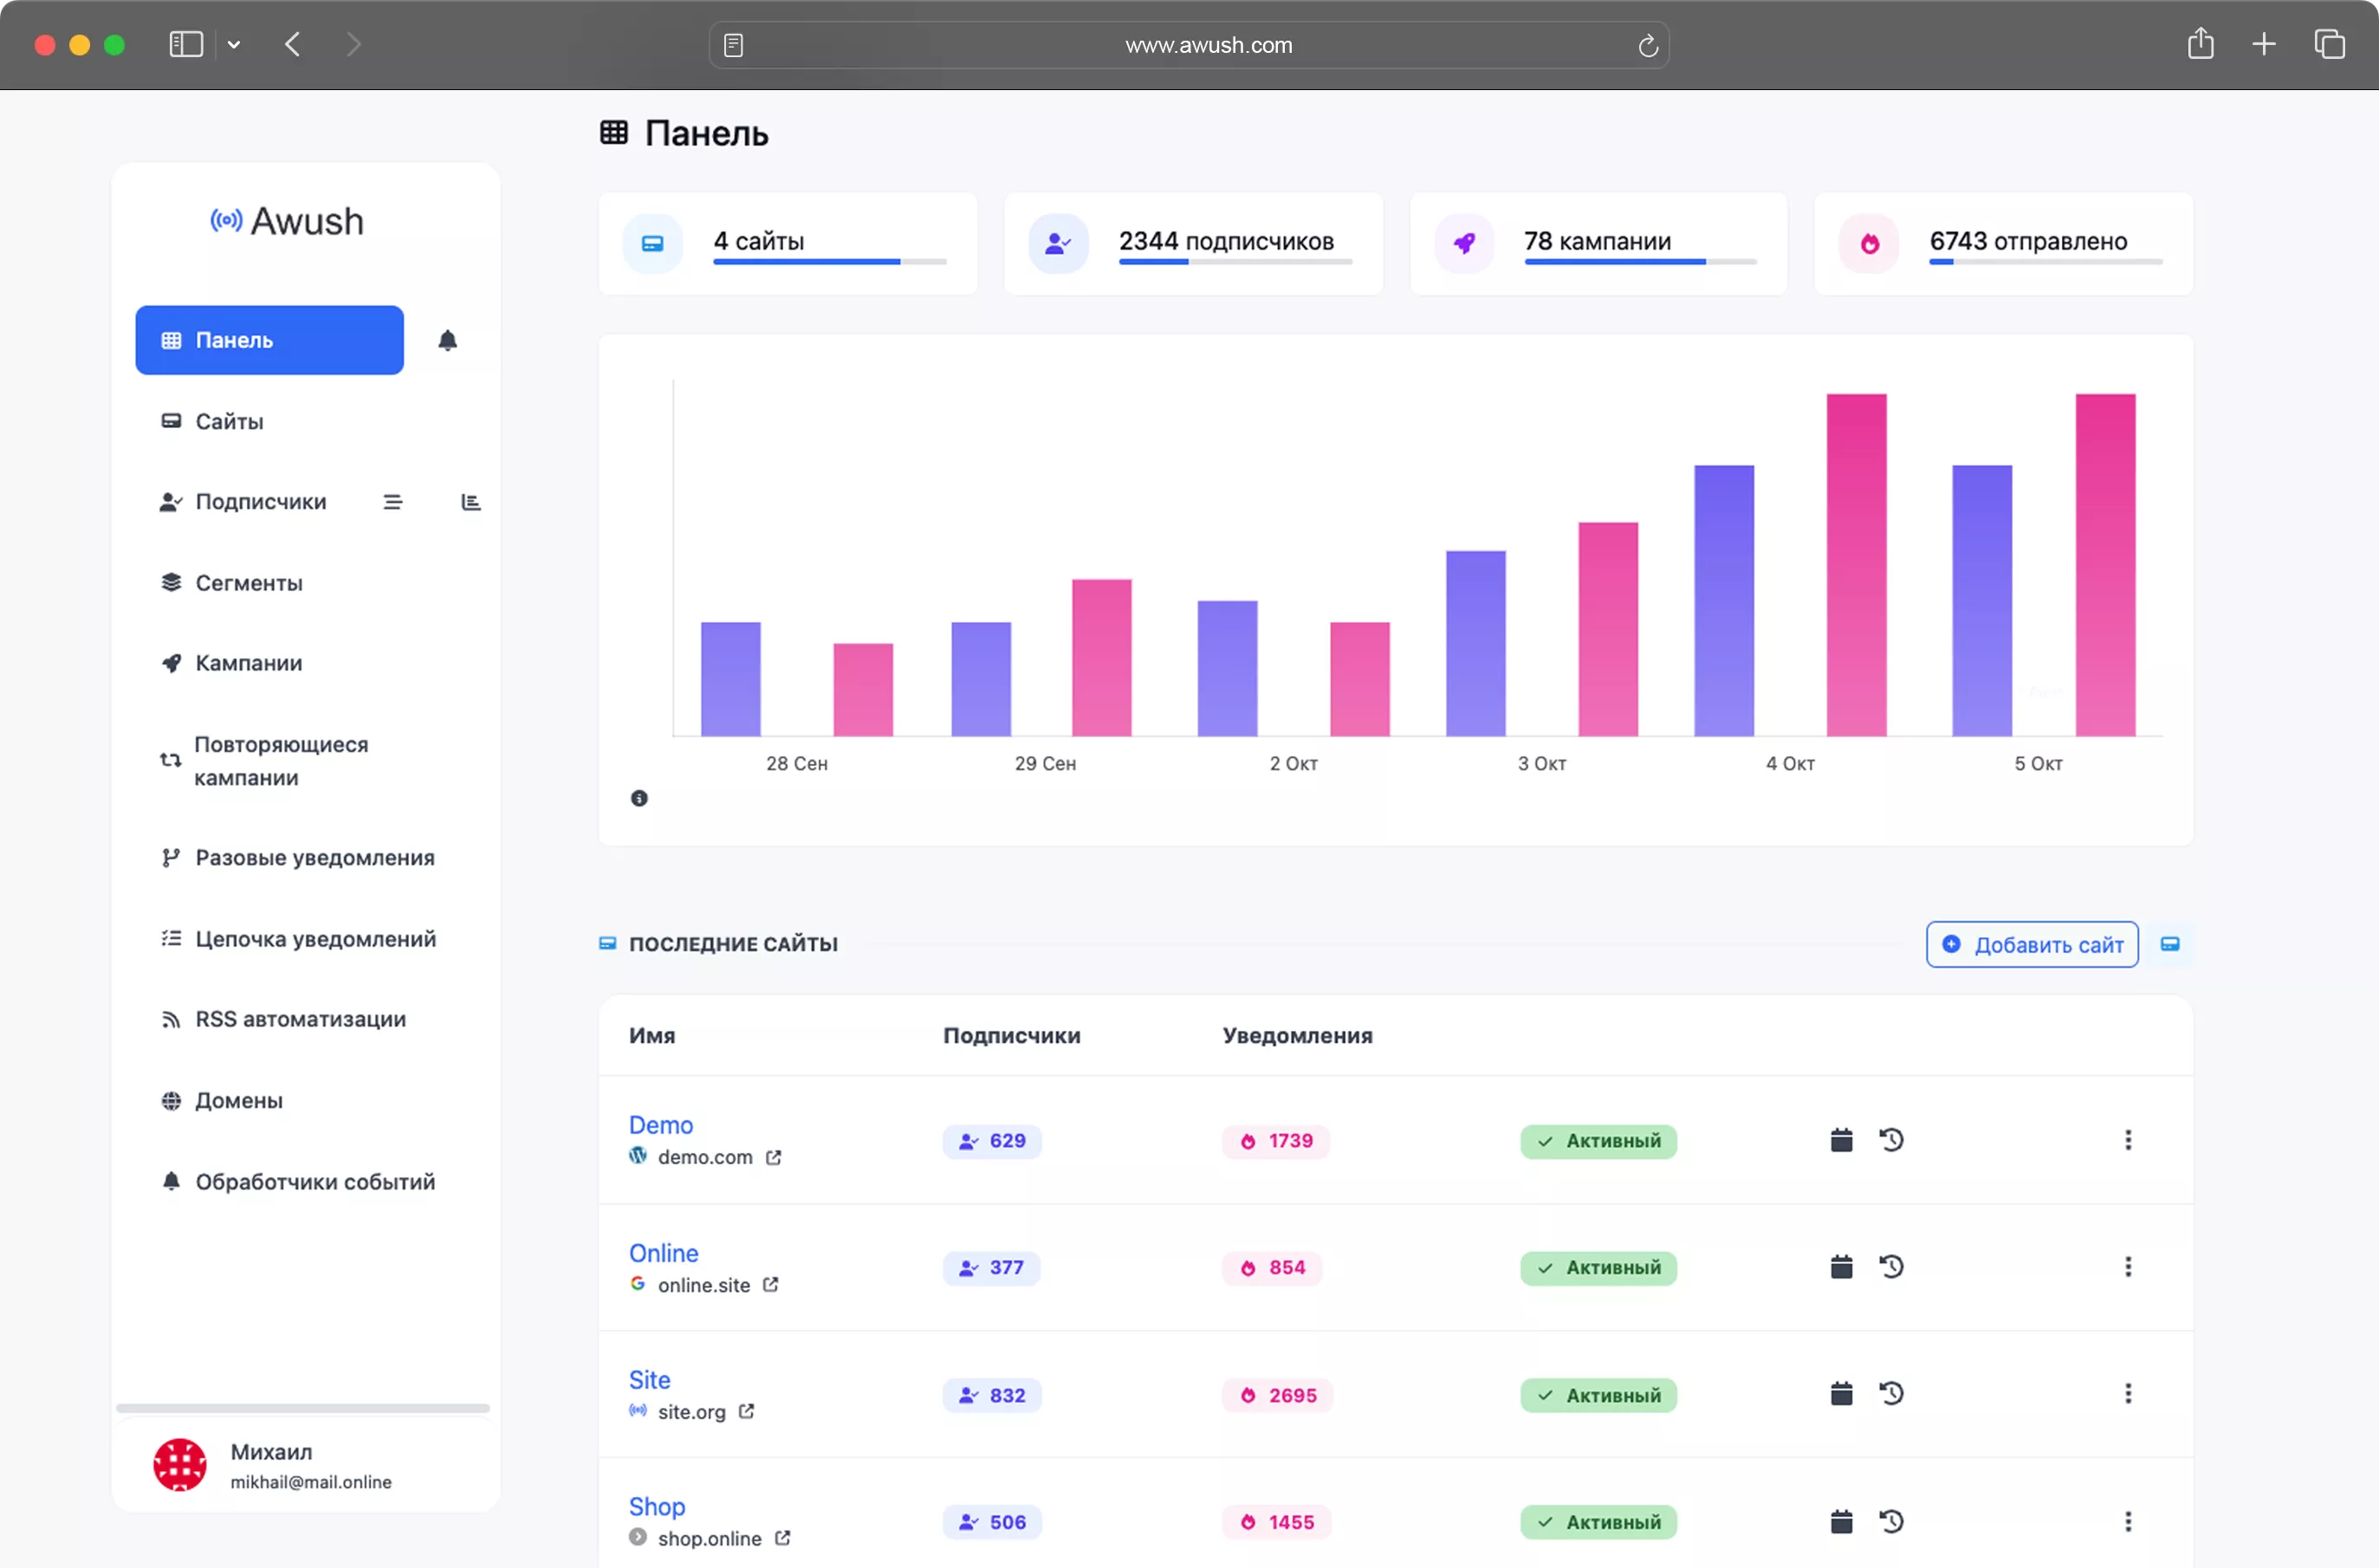2379x1568 pixels.
Task: Open the Shop site link
Action: pyautogui.click(x=656, y=1506)
